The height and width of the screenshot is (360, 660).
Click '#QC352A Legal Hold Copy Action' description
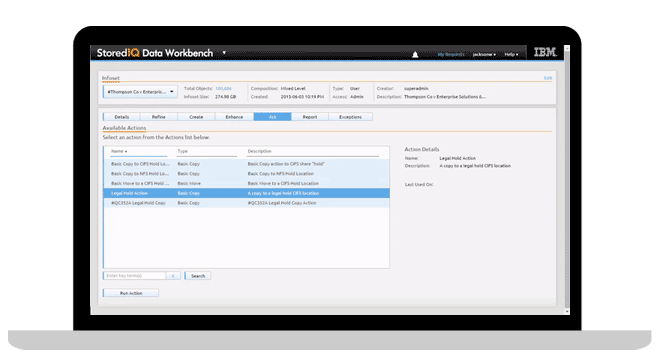[282, 203]
